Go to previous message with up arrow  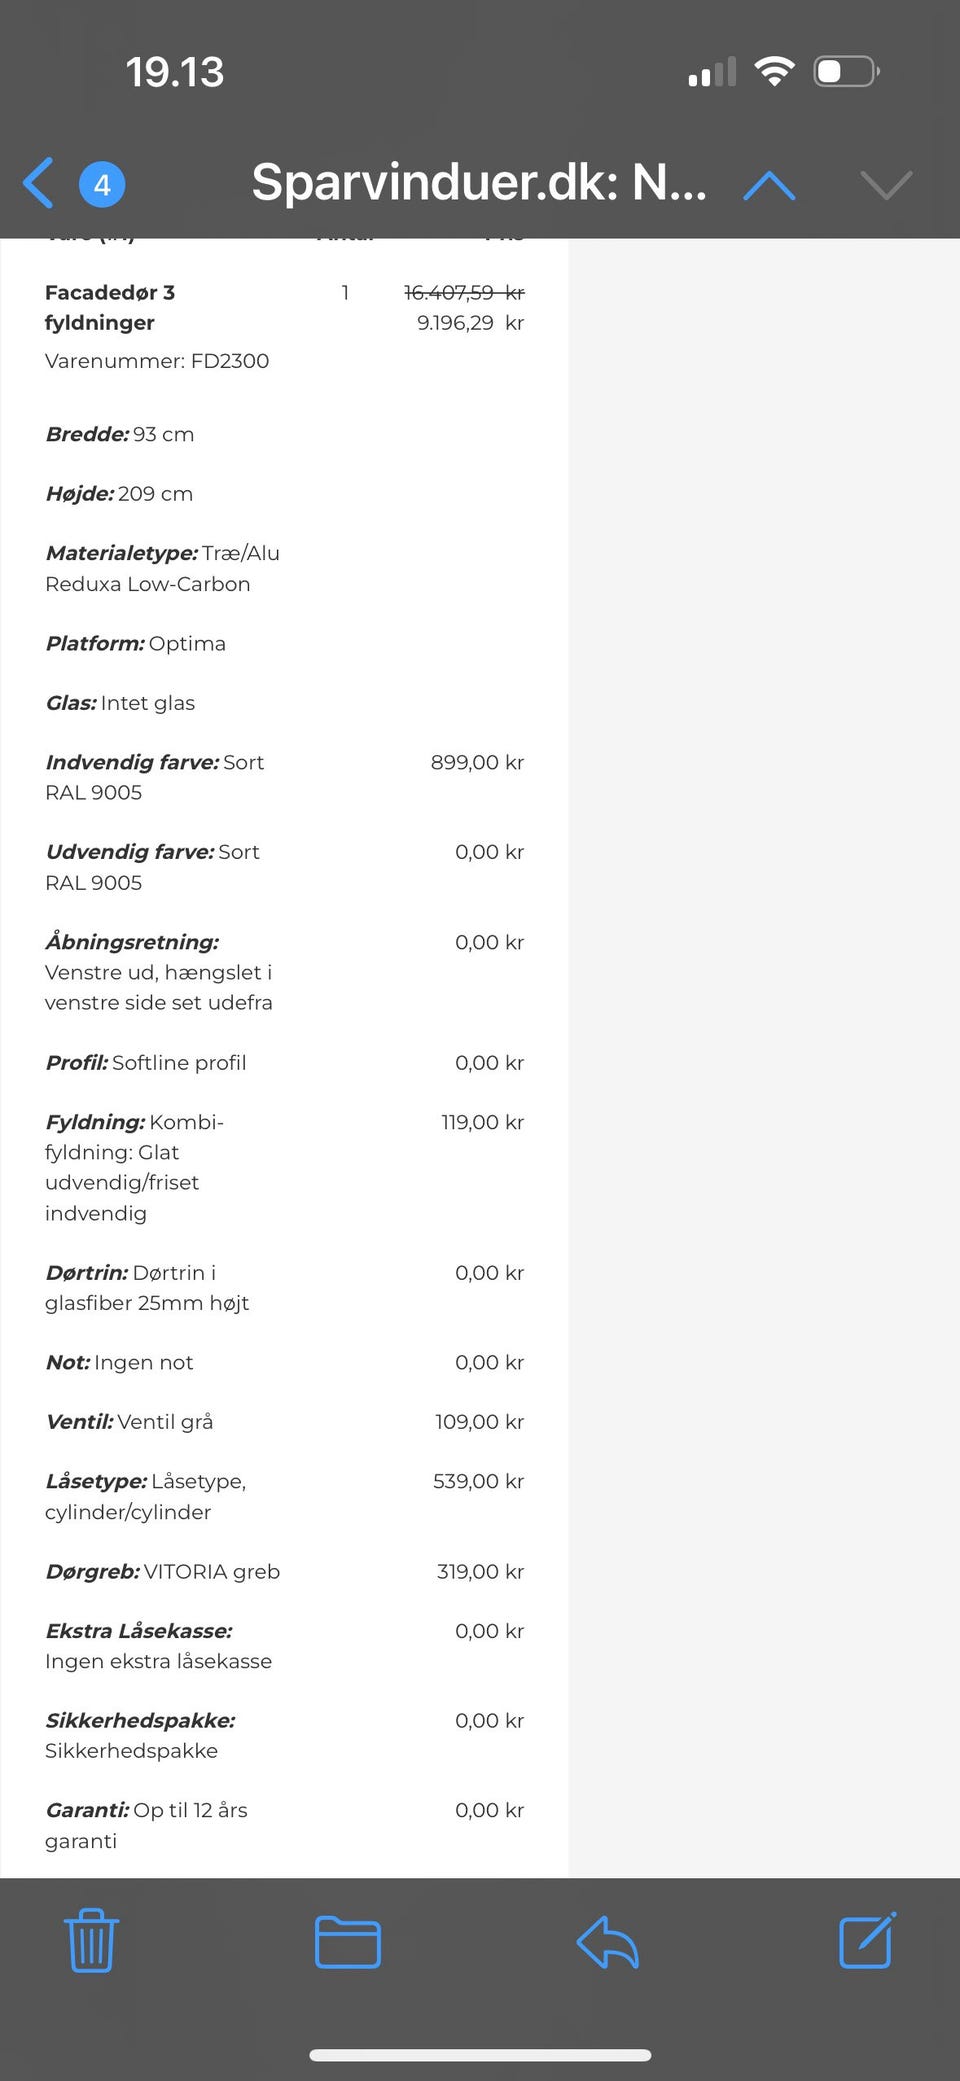coord(769,185)
